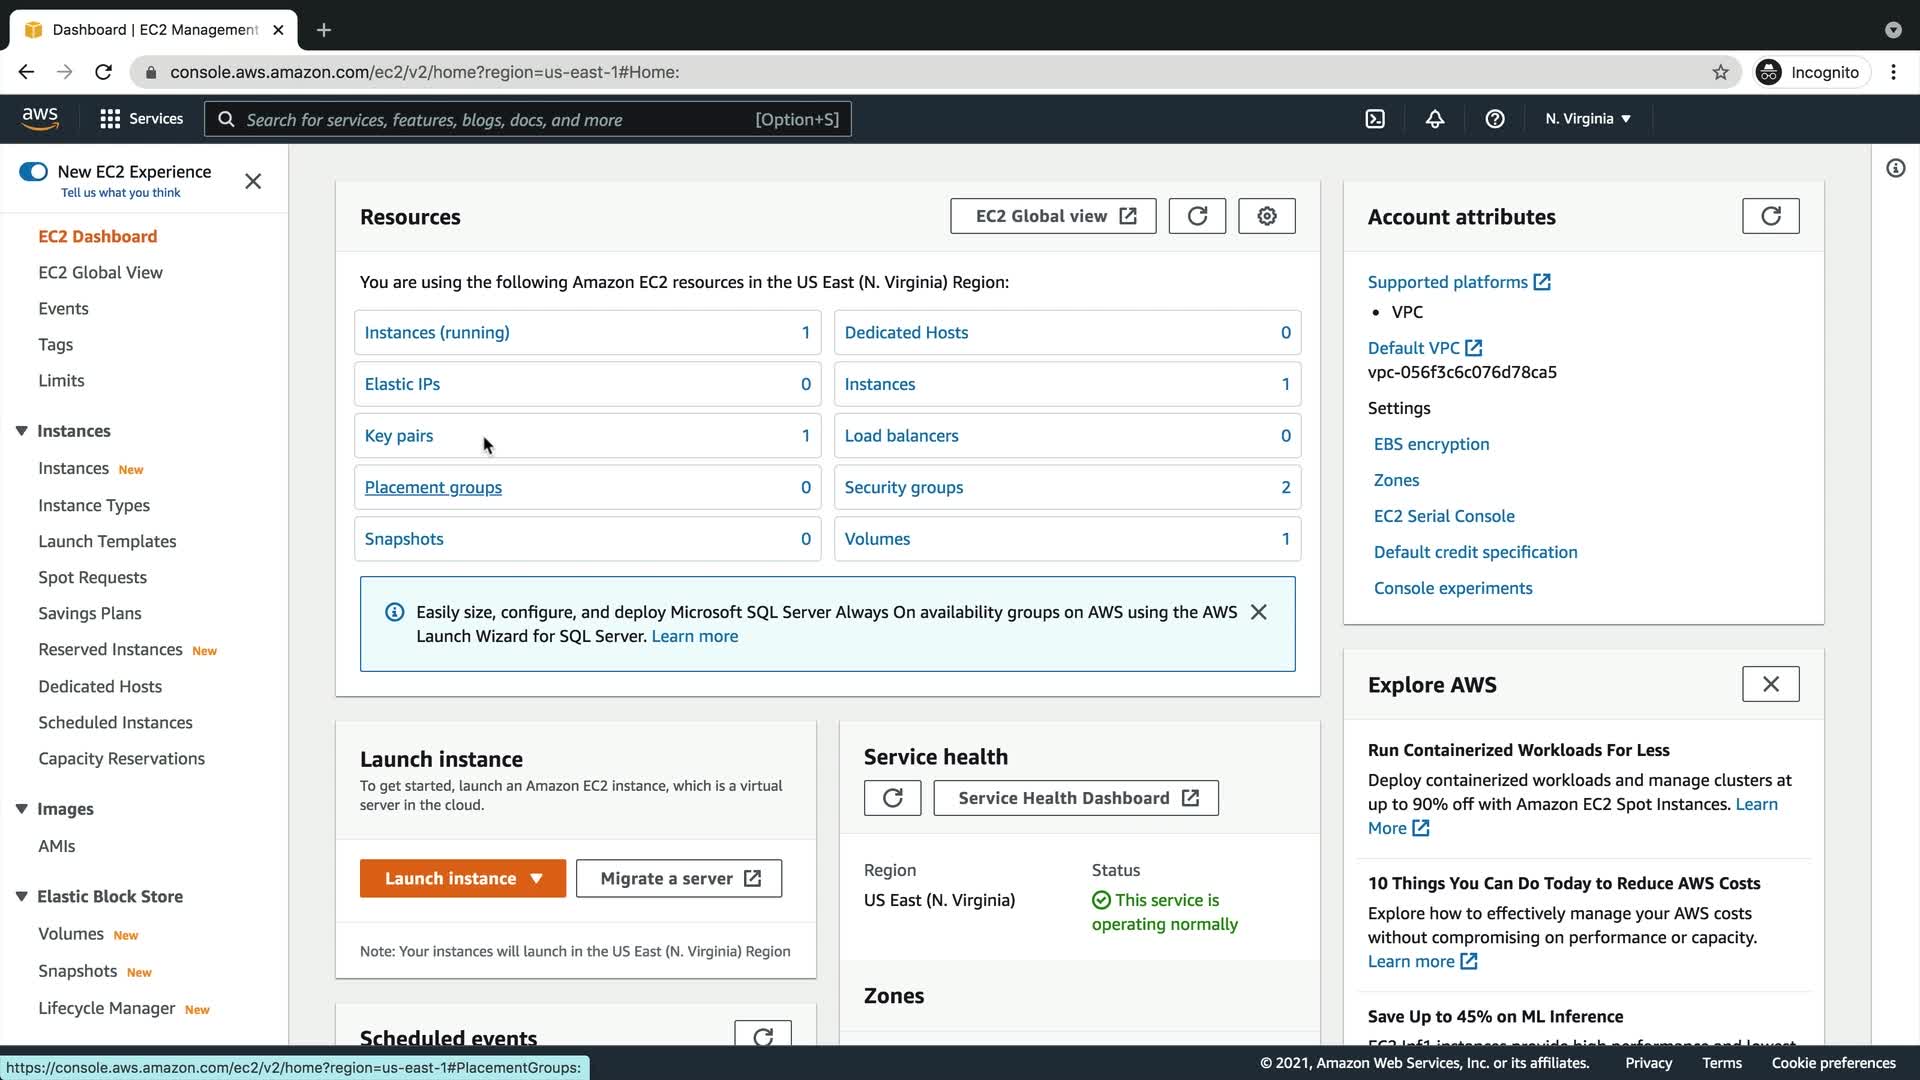Click the Service health refresh icon

click(x=892, y=798)
